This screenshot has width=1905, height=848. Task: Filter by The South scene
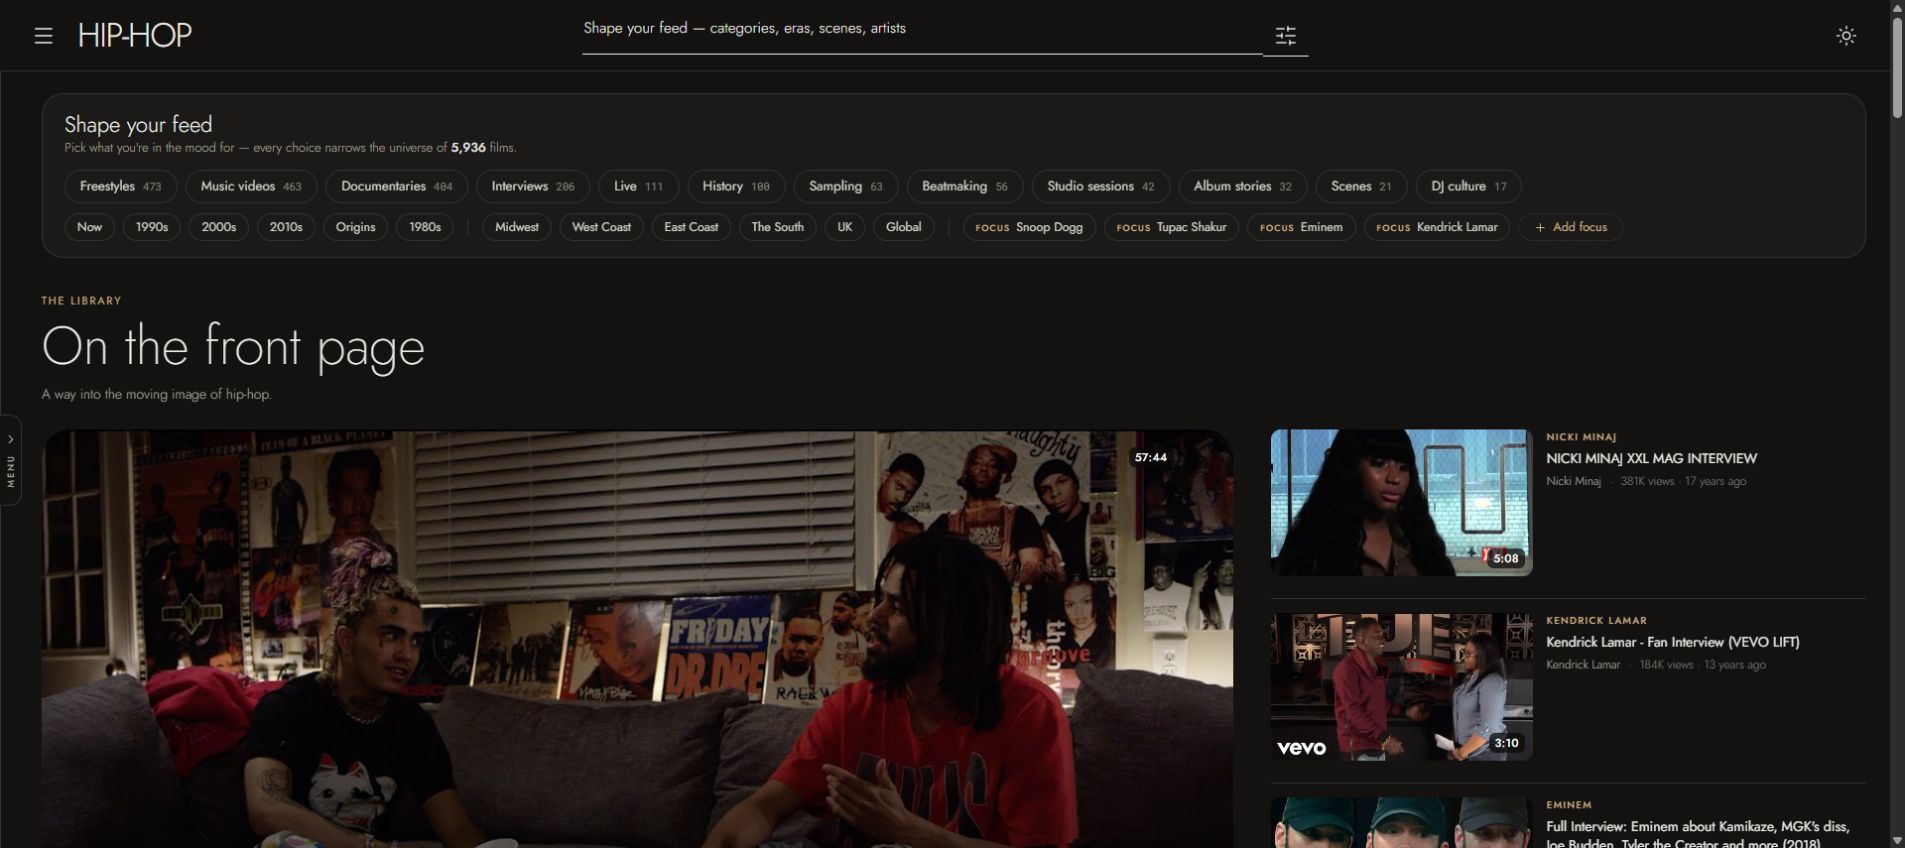pyautogui.click(x=778, y=228)
